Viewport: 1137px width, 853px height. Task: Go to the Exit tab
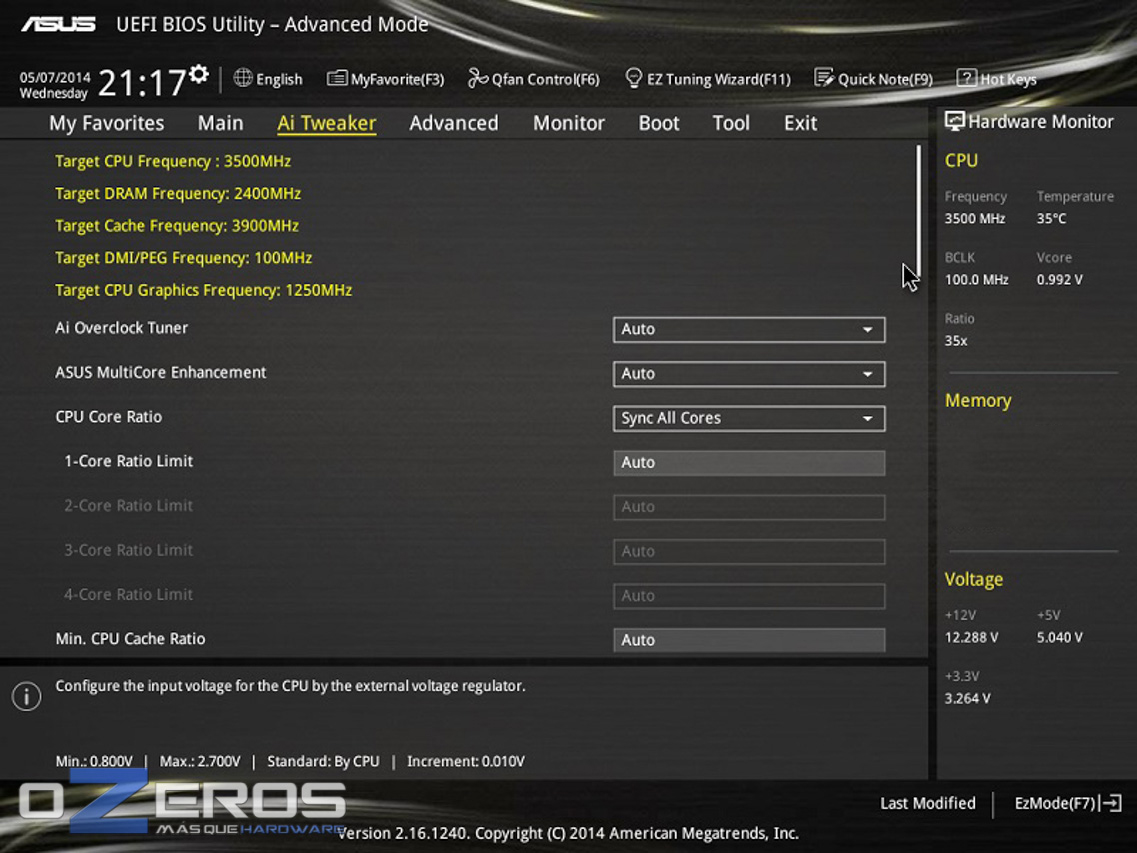tap(800, 123)
